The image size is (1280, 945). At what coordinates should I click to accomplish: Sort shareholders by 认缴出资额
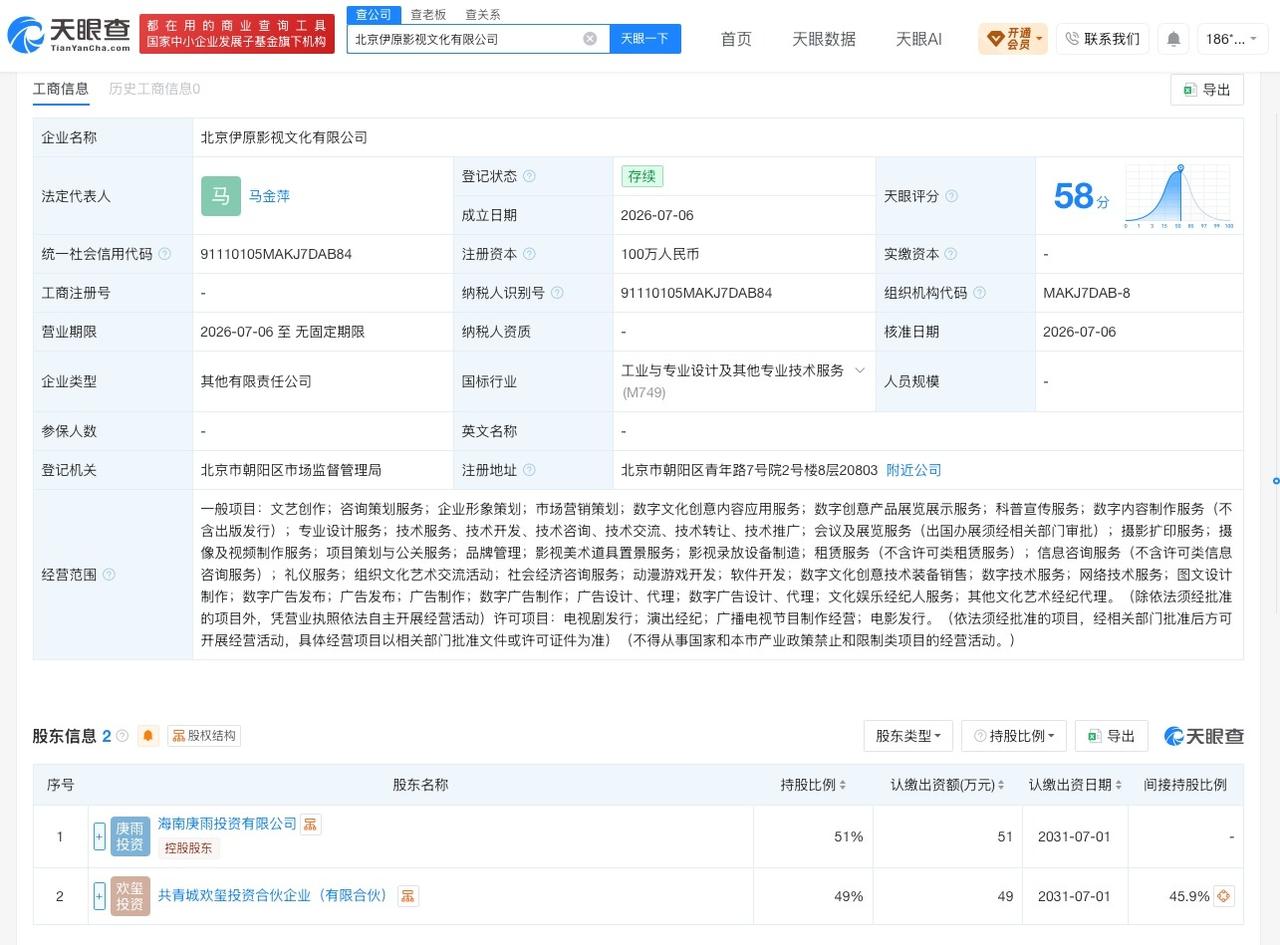coord(1001,785)
